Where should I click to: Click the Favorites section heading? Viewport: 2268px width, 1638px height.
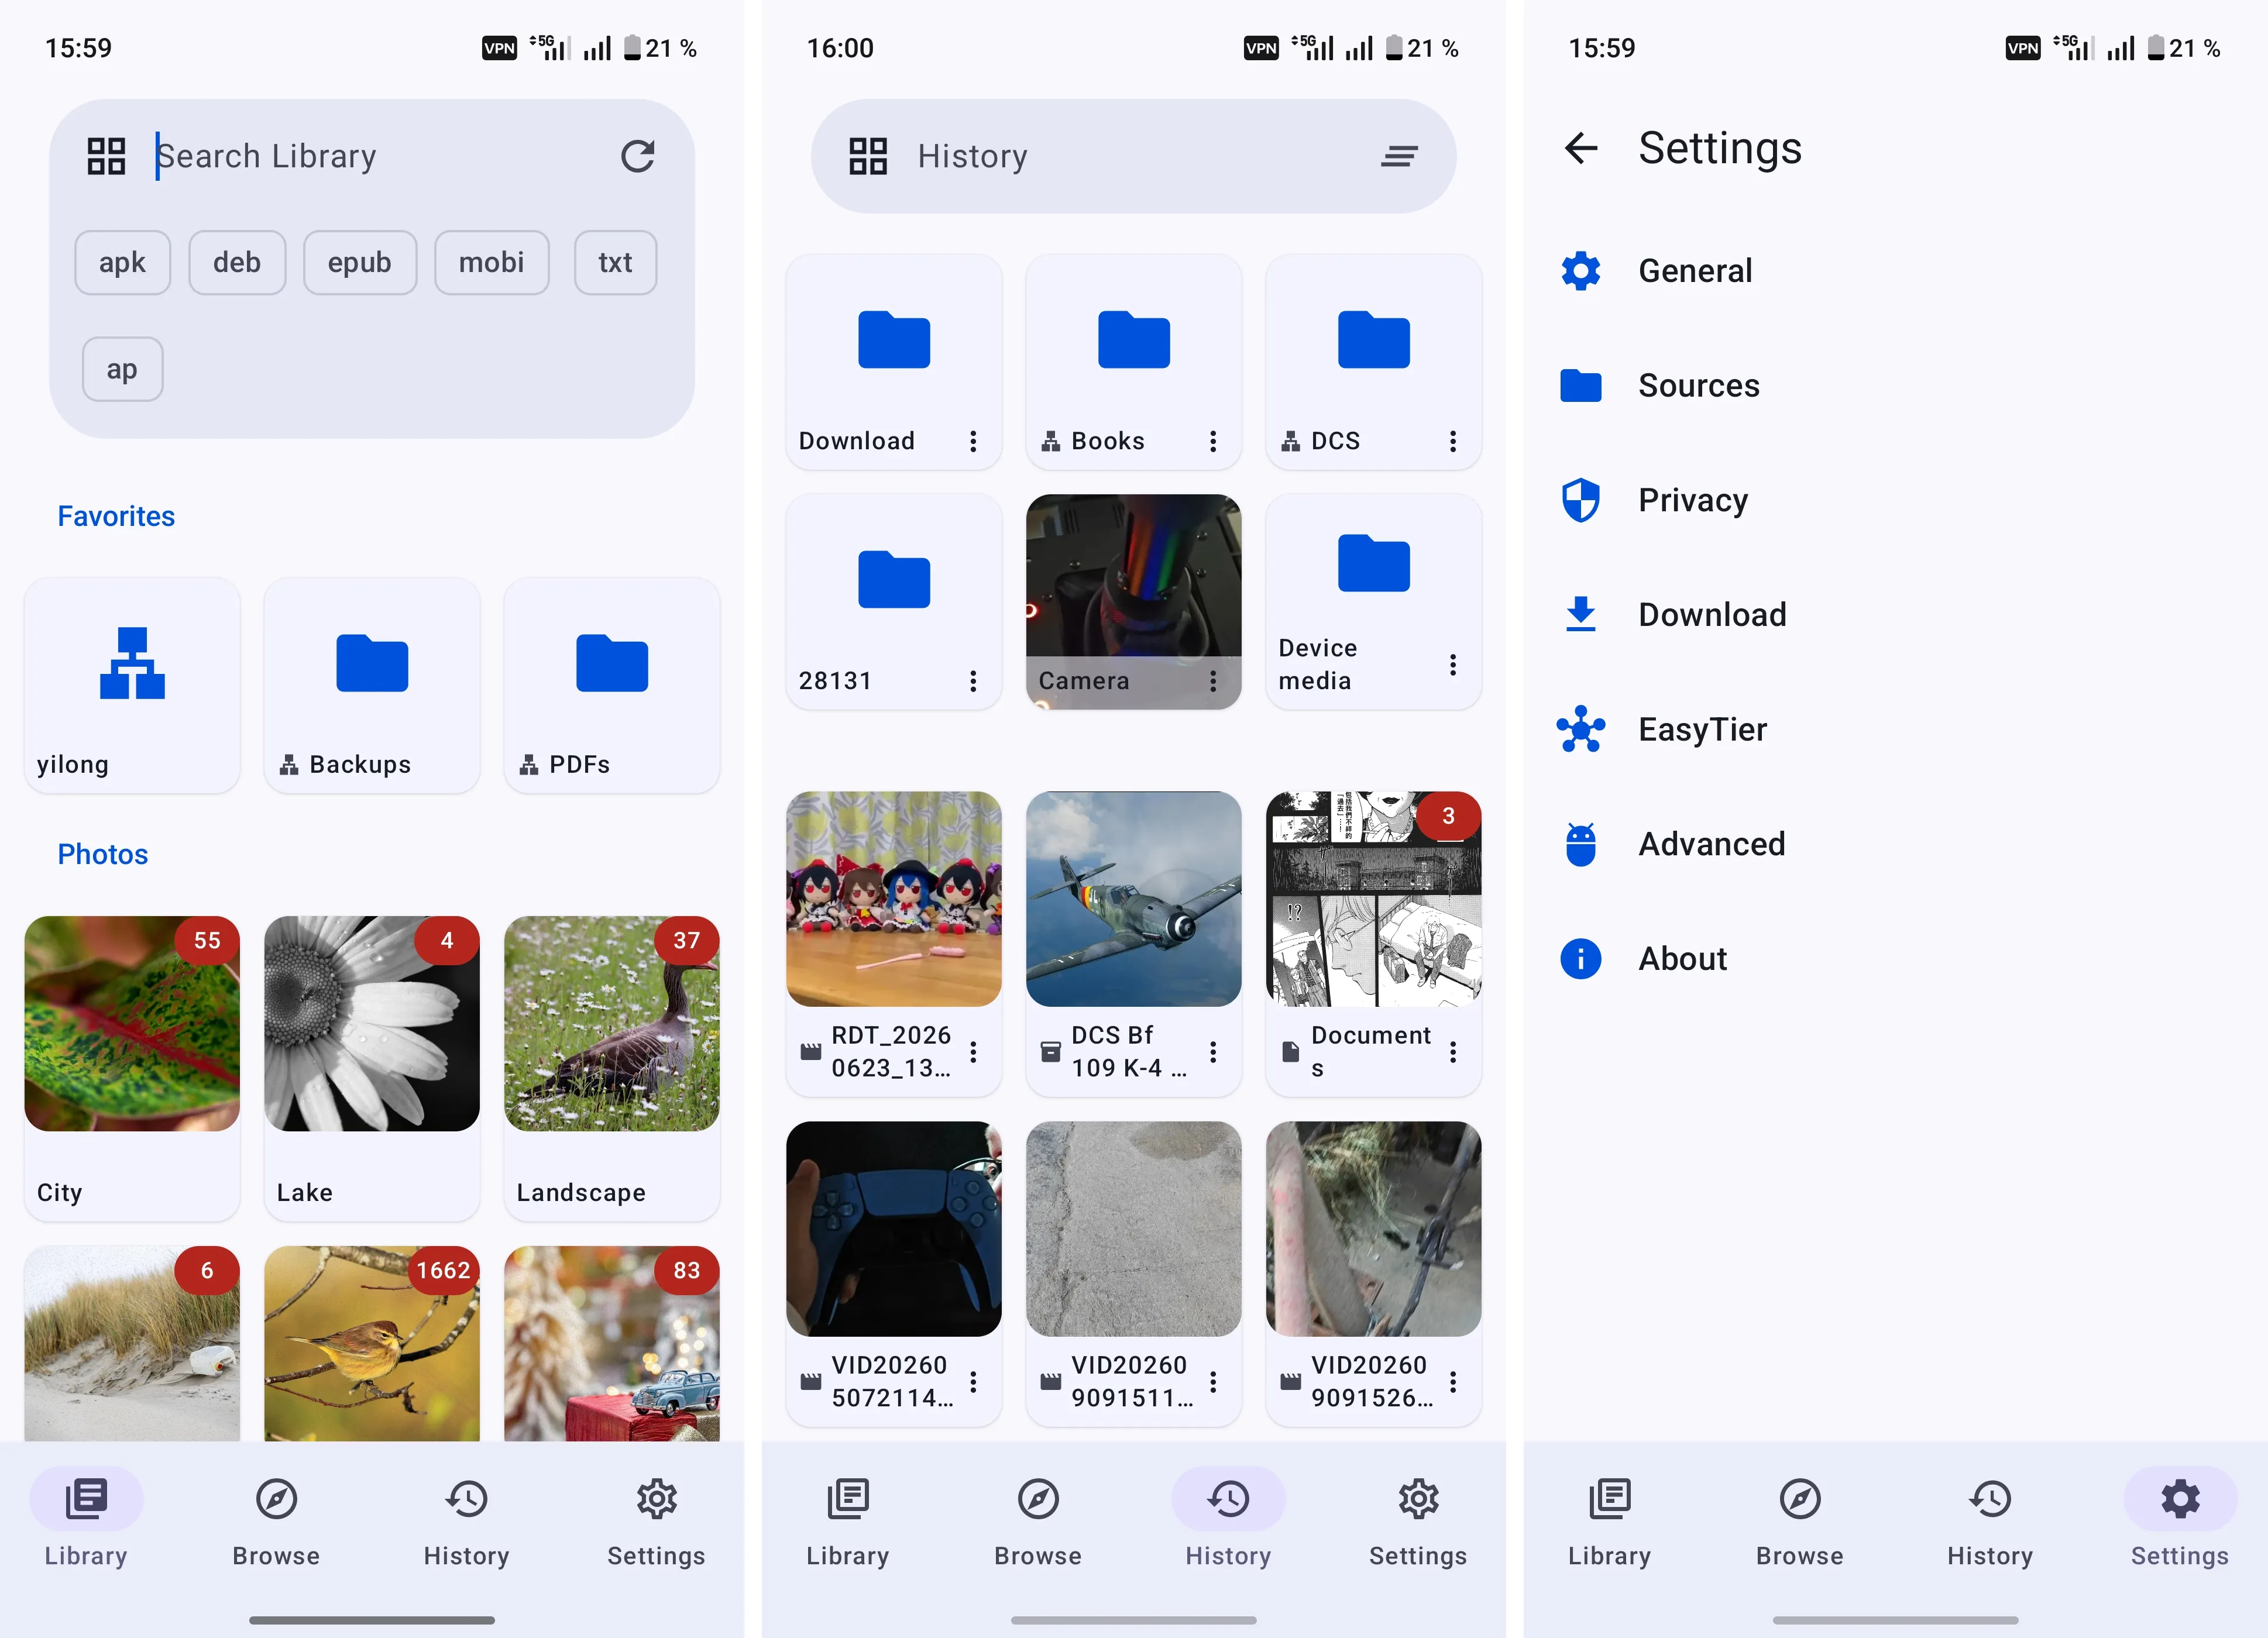click(116, 516)
